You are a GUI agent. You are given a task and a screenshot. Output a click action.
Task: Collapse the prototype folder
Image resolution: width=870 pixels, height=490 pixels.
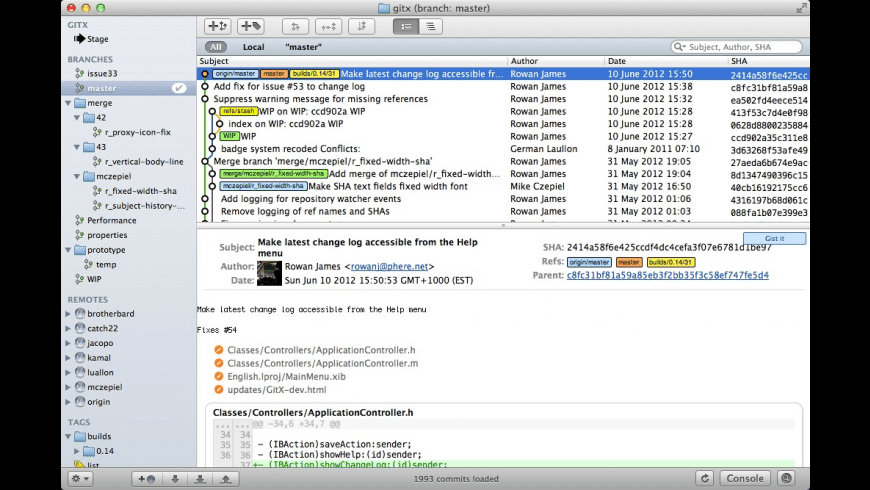(x=68, y=250)
